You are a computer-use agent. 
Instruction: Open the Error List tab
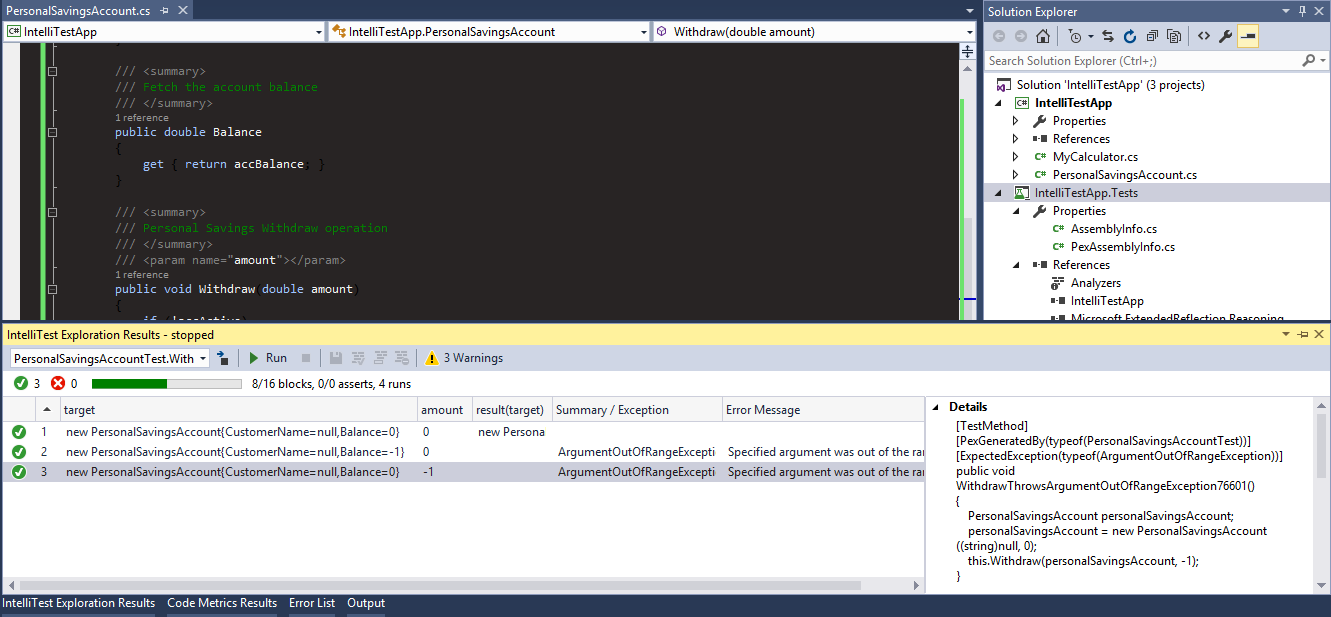point(312,603)
